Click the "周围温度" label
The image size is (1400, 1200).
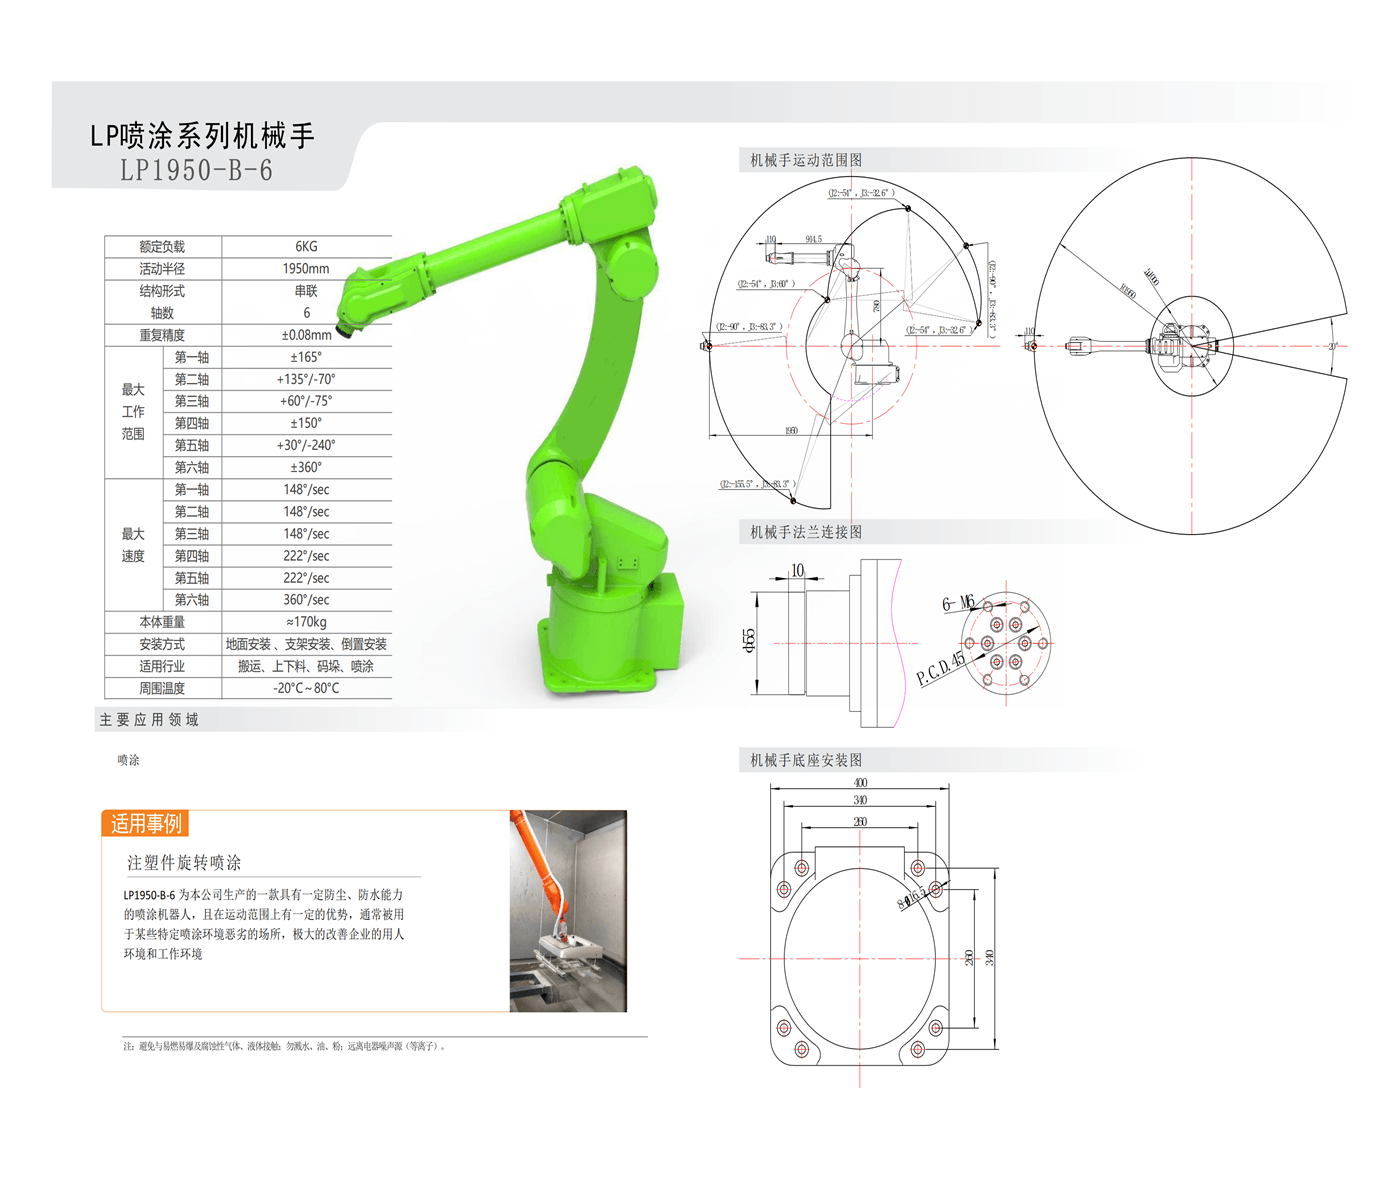coord(162,688)
